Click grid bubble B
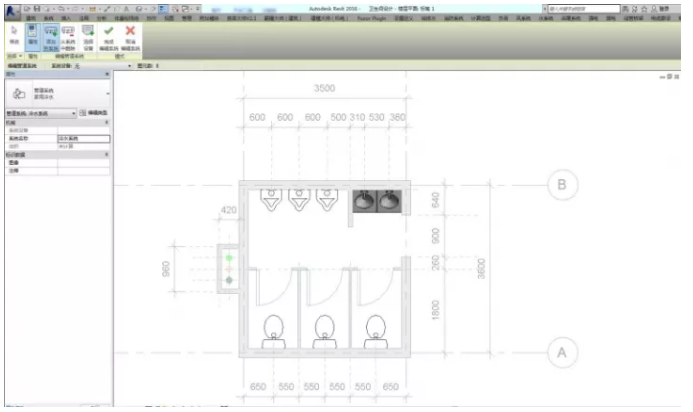Screen dimensions: 693x412 pos(562,185)
